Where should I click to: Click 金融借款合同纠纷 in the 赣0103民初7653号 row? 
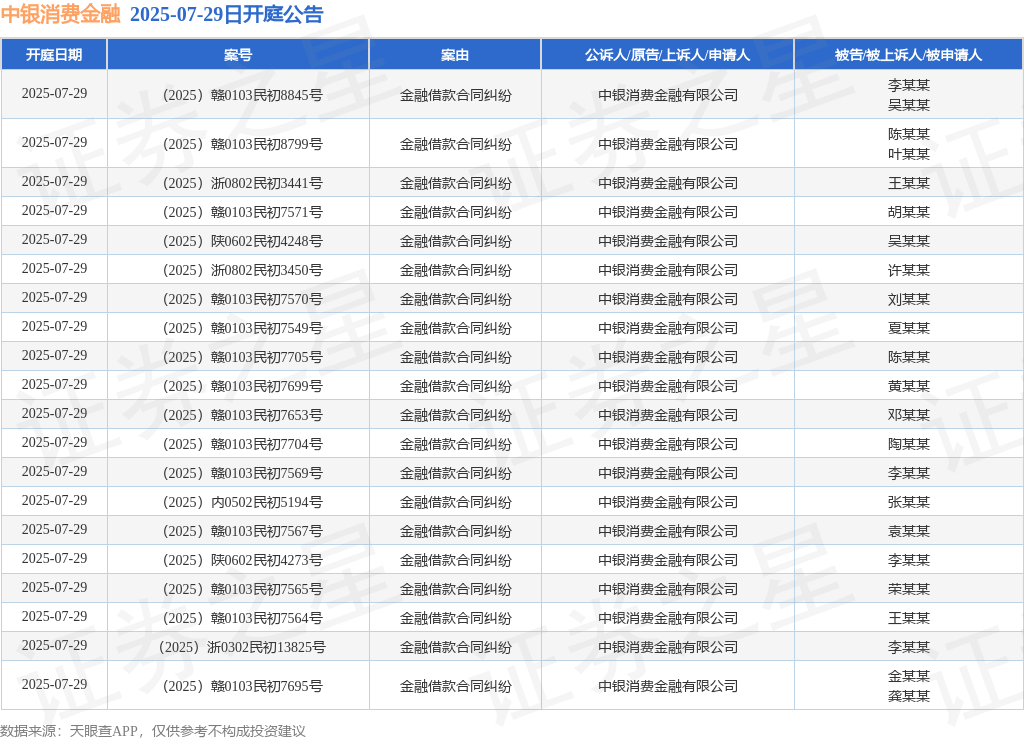click(x=455, y=415)
